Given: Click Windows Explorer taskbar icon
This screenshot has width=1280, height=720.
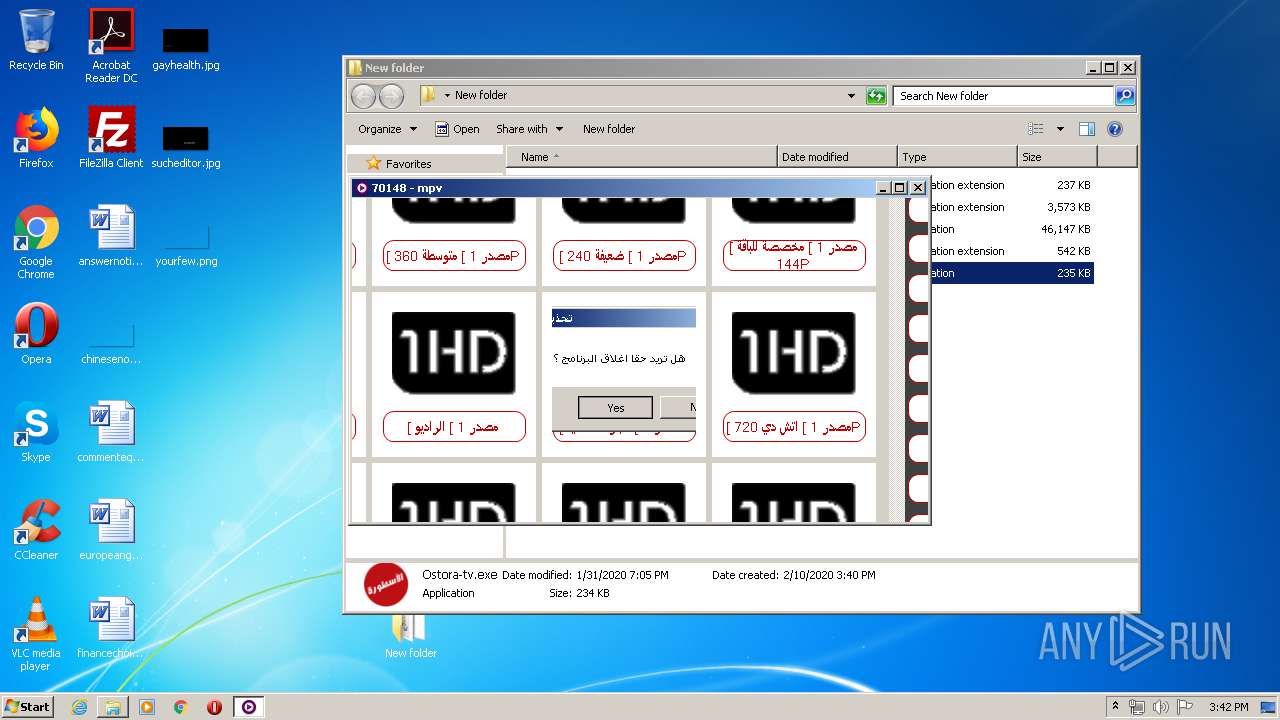Looking at the screenshot, I should (x=113, y=707).
